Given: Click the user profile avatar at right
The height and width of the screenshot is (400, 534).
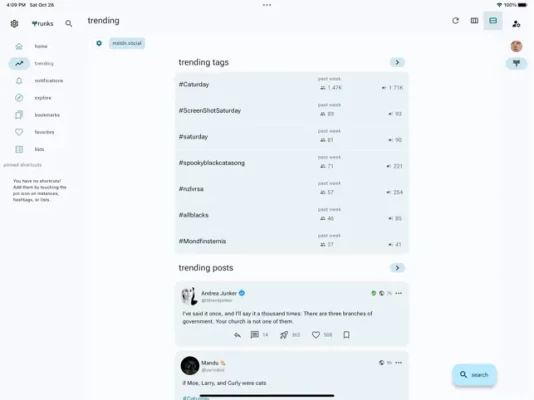Looking at the screenshot, I should 516,46.
